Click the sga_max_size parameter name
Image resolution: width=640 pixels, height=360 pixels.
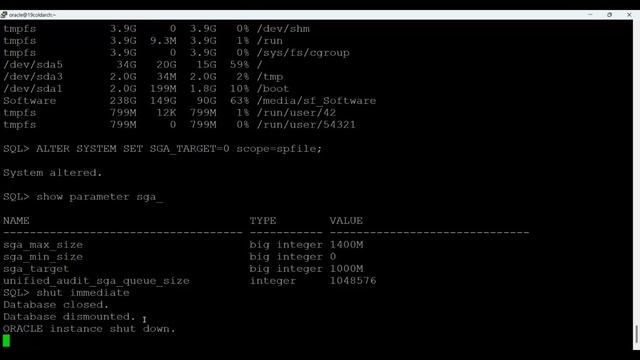pyautogui.click(x=43, y=245)
